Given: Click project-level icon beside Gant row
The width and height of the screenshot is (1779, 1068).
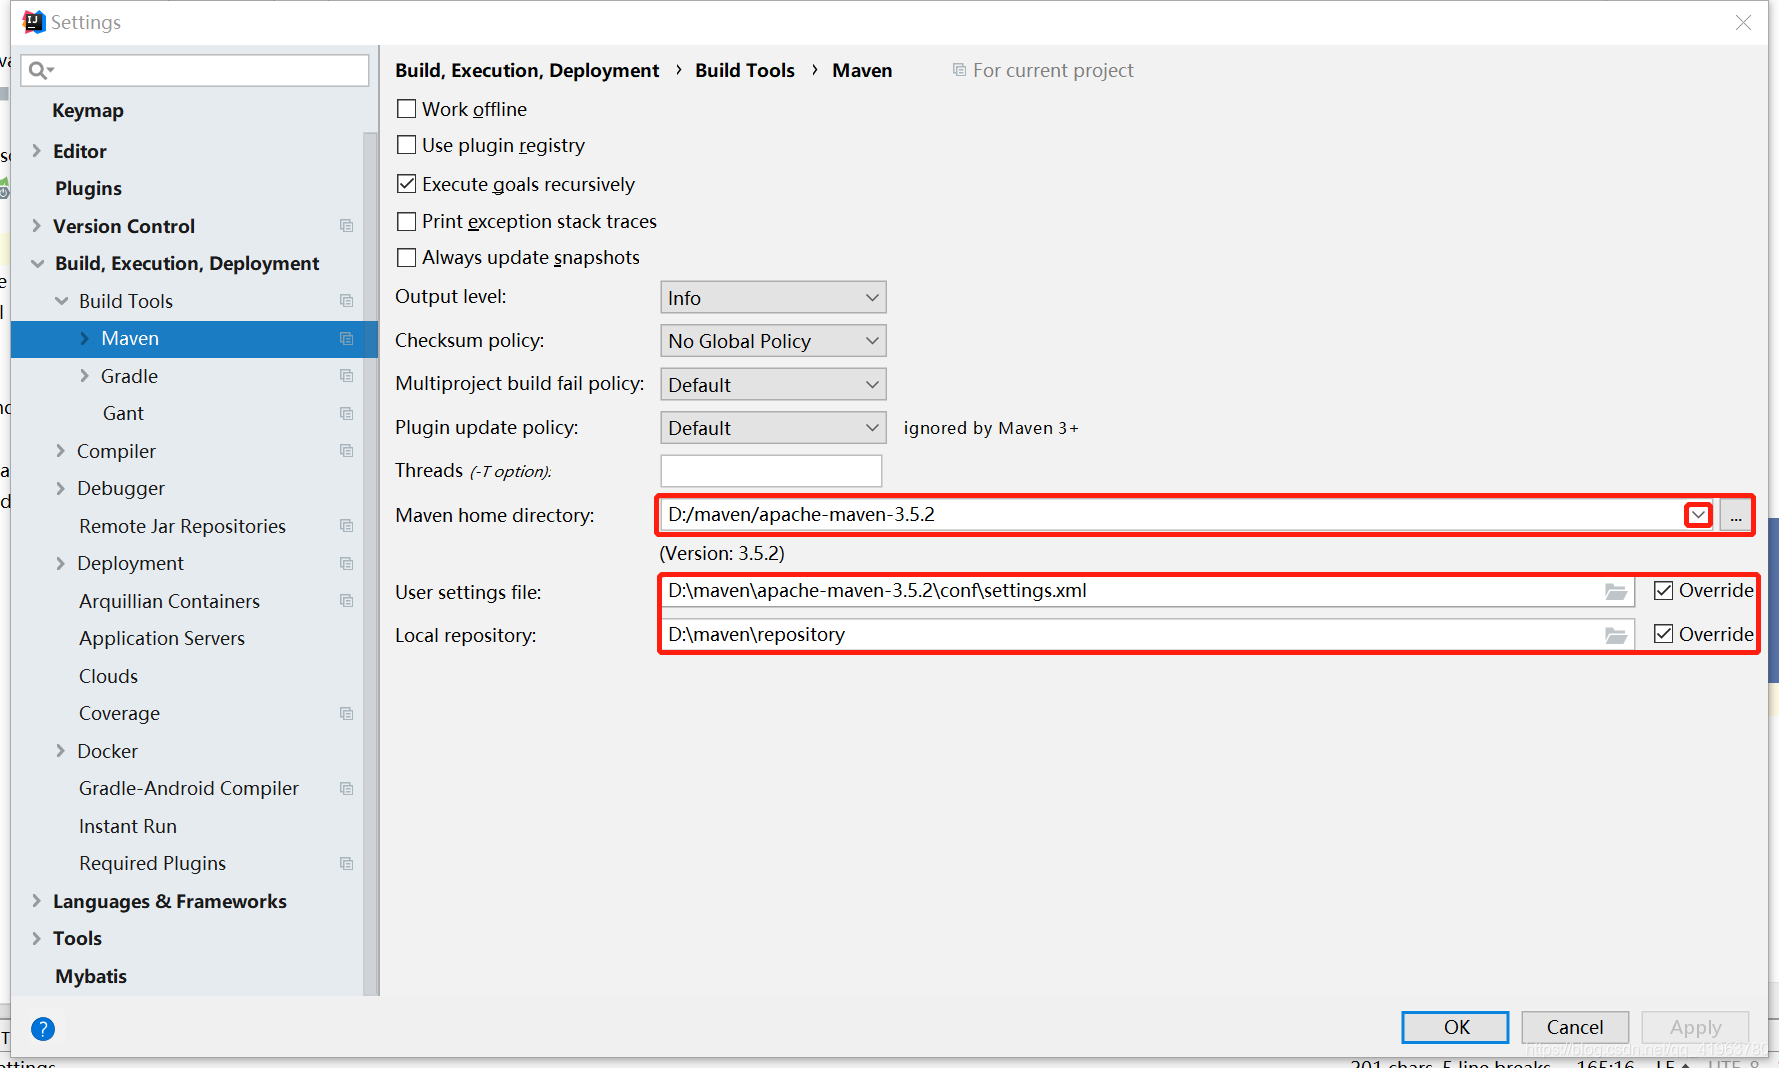Looking at the screenshot, I should pyautogui.click(x=347, y=414).
